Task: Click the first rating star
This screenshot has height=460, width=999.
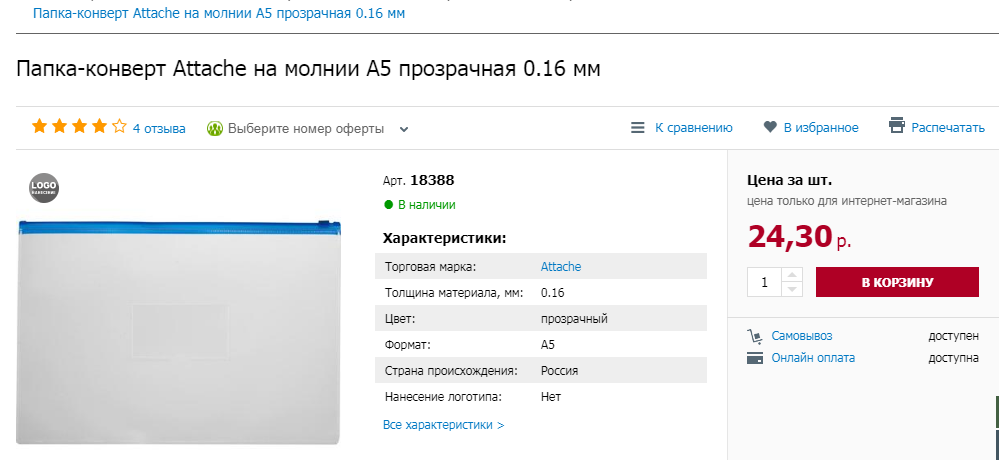Action: pos(40,126)
